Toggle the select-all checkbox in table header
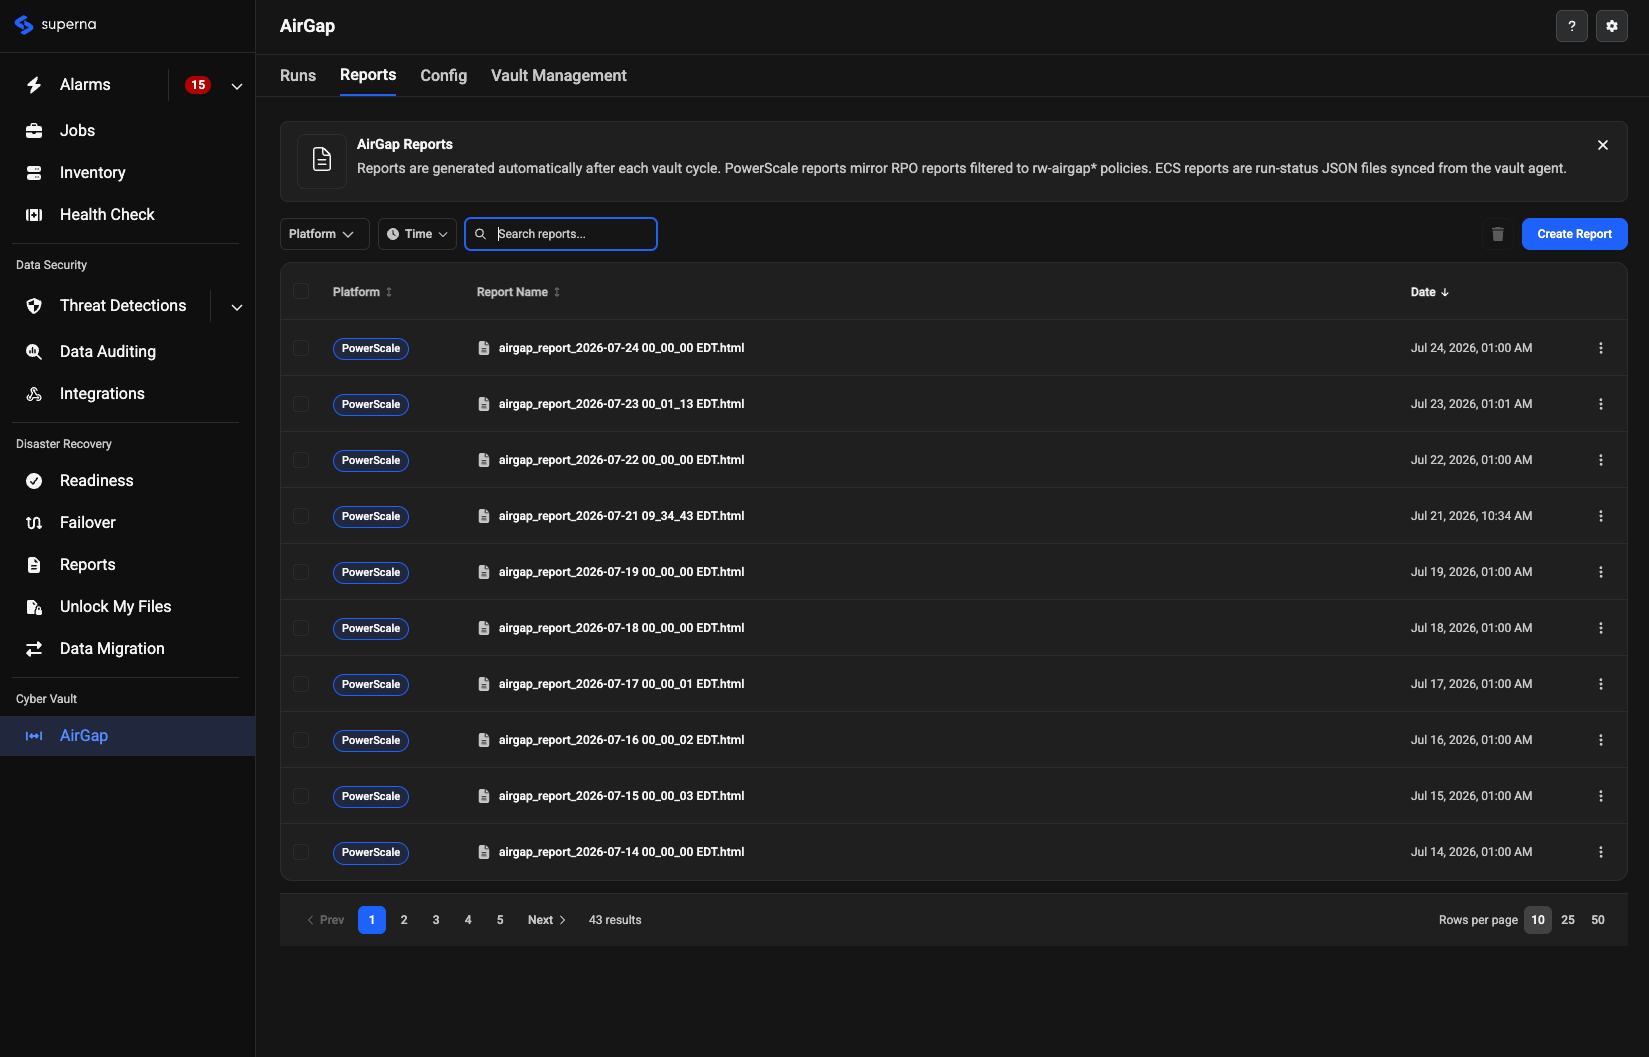1649x1057 pixels. coord(301,291)
